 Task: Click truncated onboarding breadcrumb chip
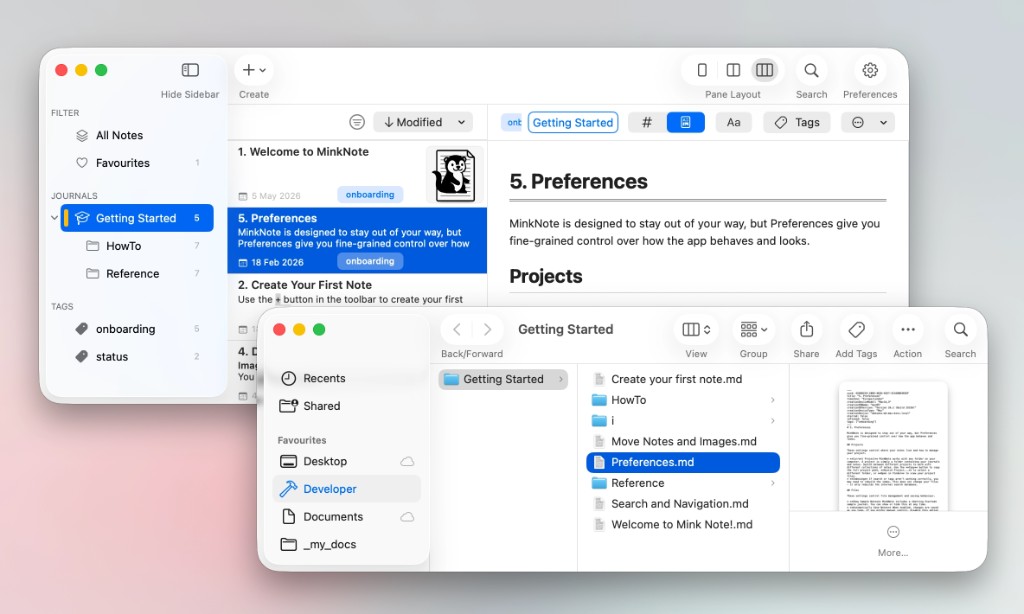coord(512,122)
